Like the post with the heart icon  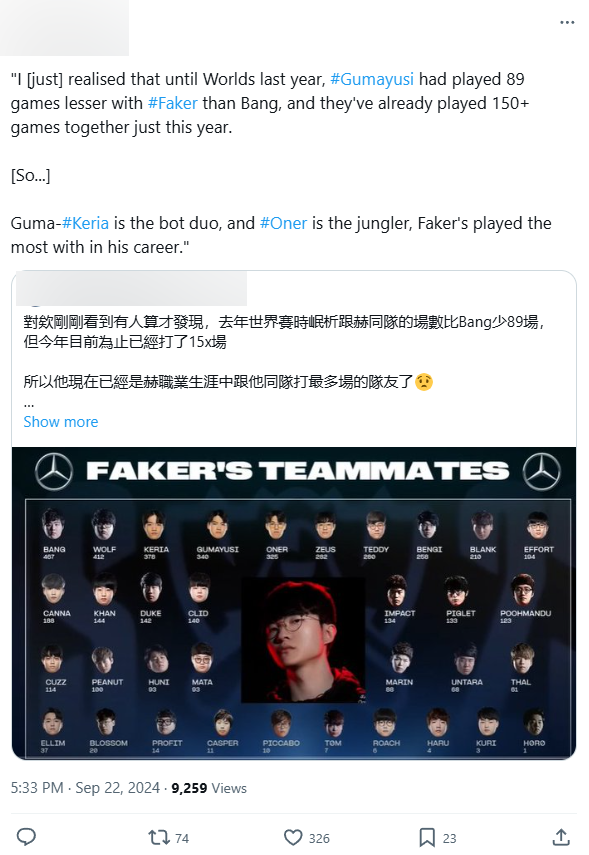click(x=293, y=837)
